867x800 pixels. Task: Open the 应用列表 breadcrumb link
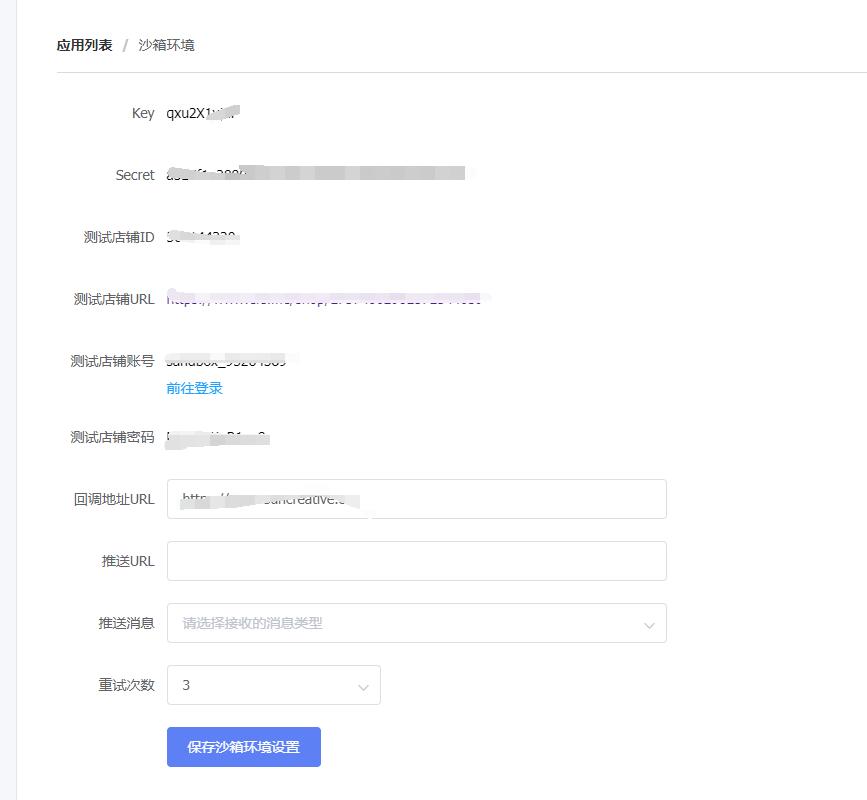click(x=86, y=45)
